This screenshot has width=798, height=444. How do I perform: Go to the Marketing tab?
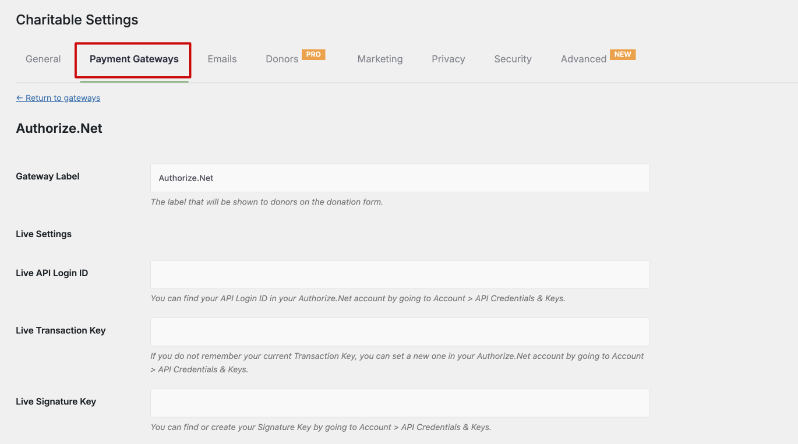[x=380, y=59]
